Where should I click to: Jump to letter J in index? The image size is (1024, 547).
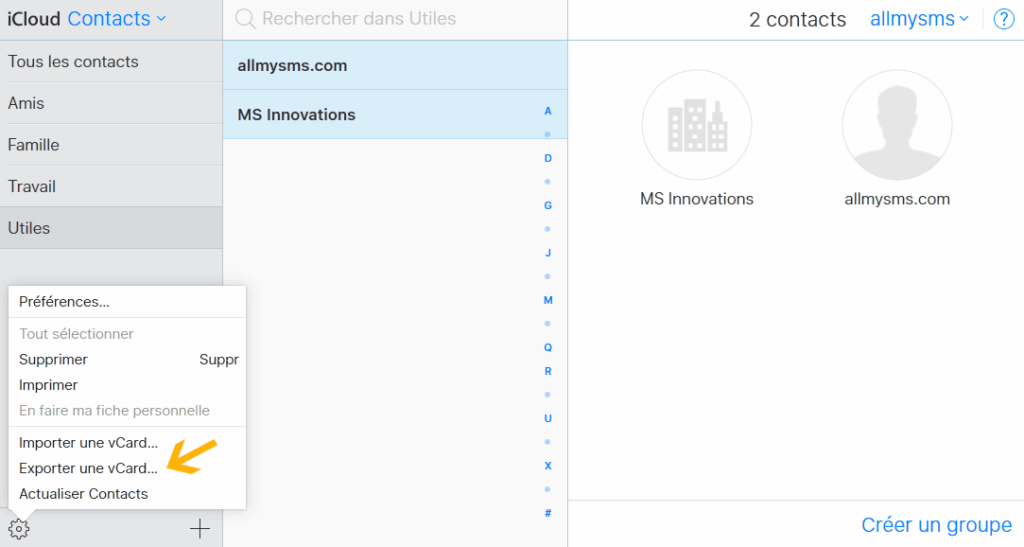[x=548, y=253]
